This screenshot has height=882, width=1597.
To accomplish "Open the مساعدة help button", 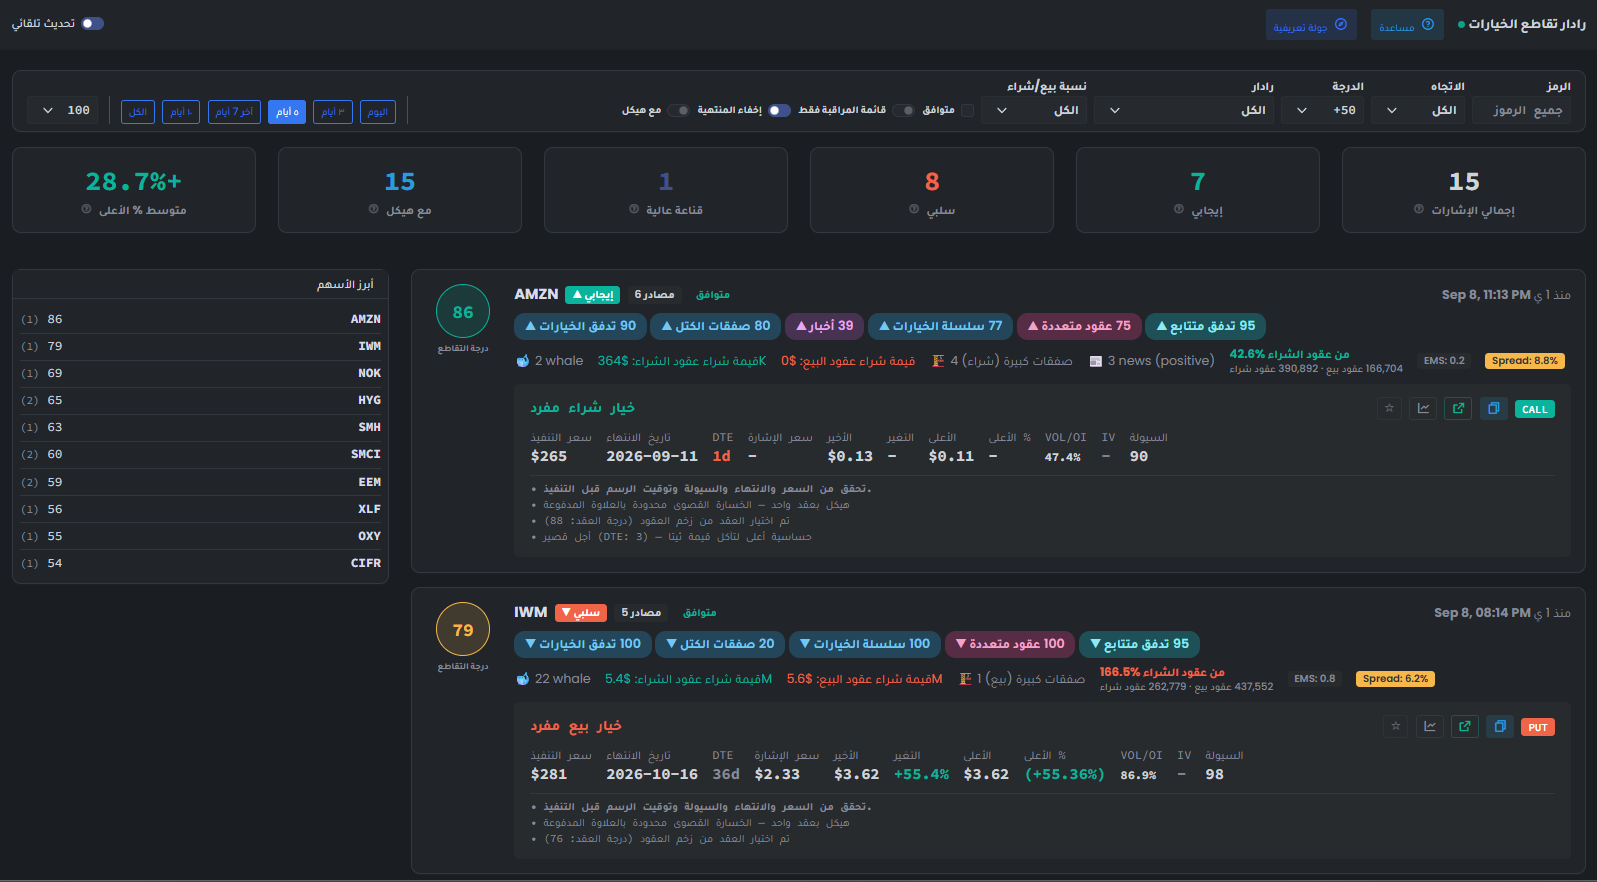I will click(1407, 25).
